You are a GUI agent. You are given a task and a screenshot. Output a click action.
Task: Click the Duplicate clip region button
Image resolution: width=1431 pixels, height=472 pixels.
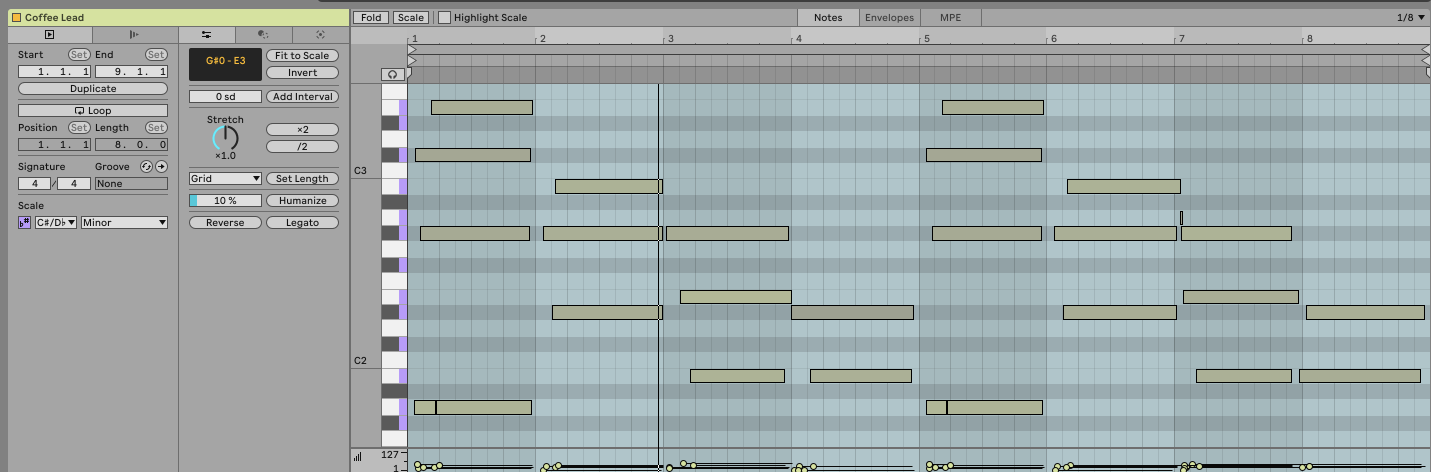(x=93, y=89)
